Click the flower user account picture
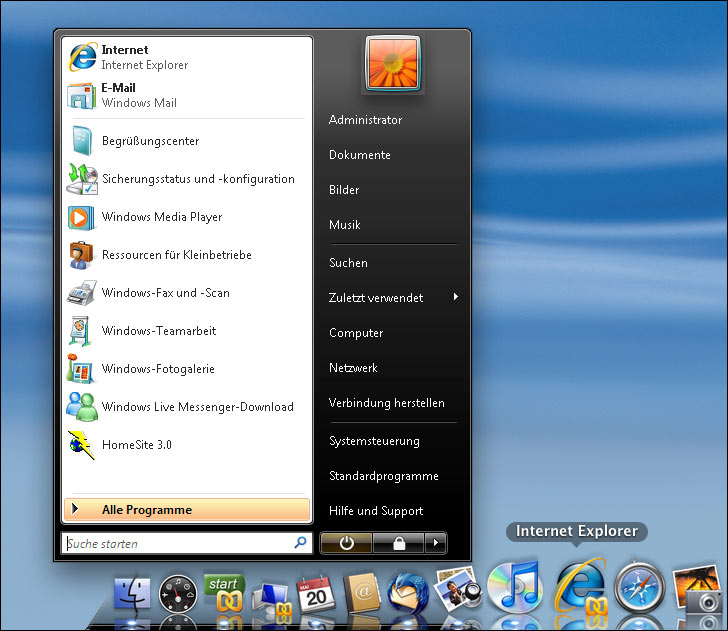Viewport: 728px width, 631px height. click(x=393, y=64)
